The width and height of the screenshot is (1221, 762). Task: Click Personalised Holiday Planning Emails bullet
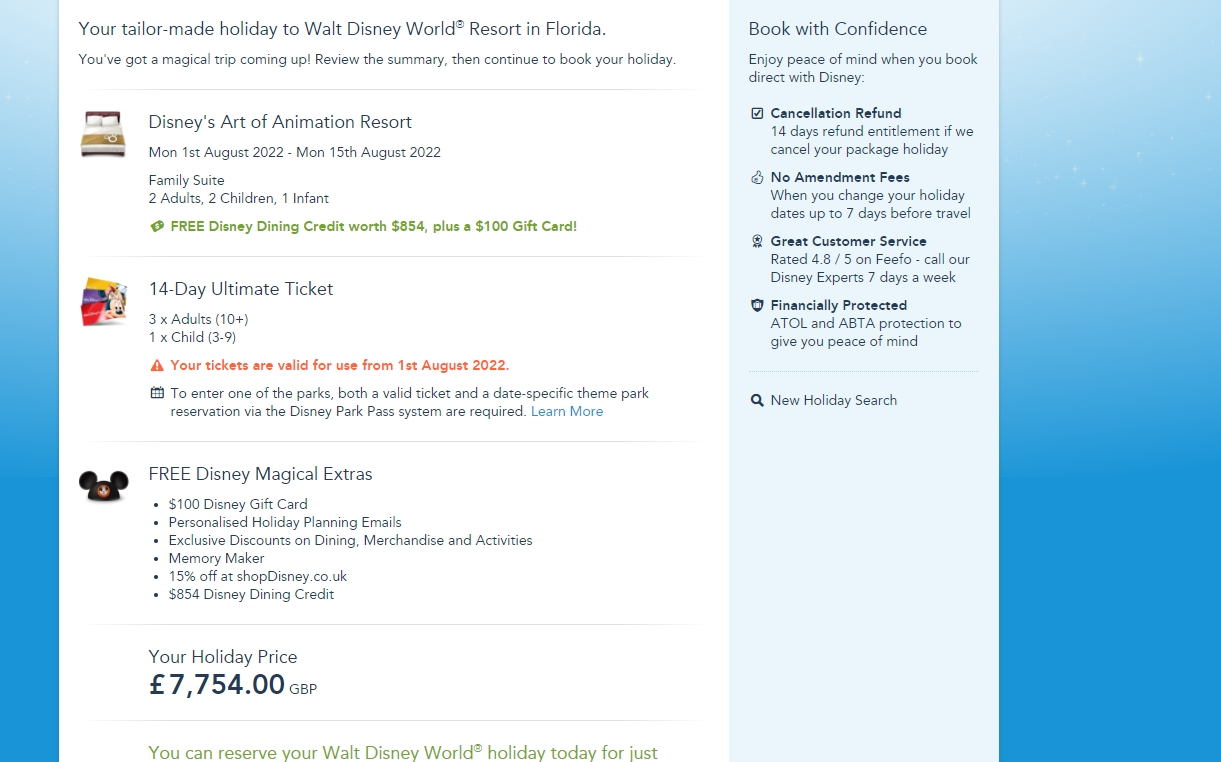pyautogui.click(x=285, y=522)
